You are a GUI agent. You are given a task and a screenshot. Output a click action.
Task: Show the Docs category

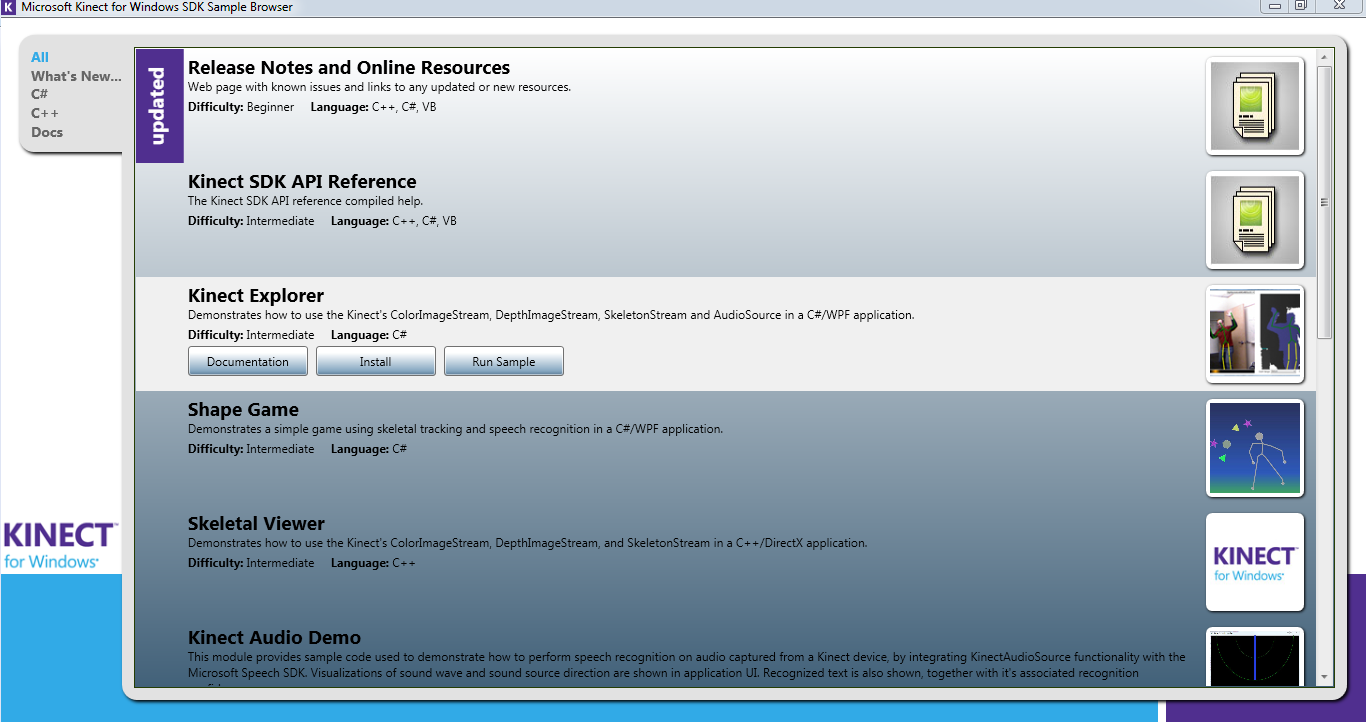(47, 132)
